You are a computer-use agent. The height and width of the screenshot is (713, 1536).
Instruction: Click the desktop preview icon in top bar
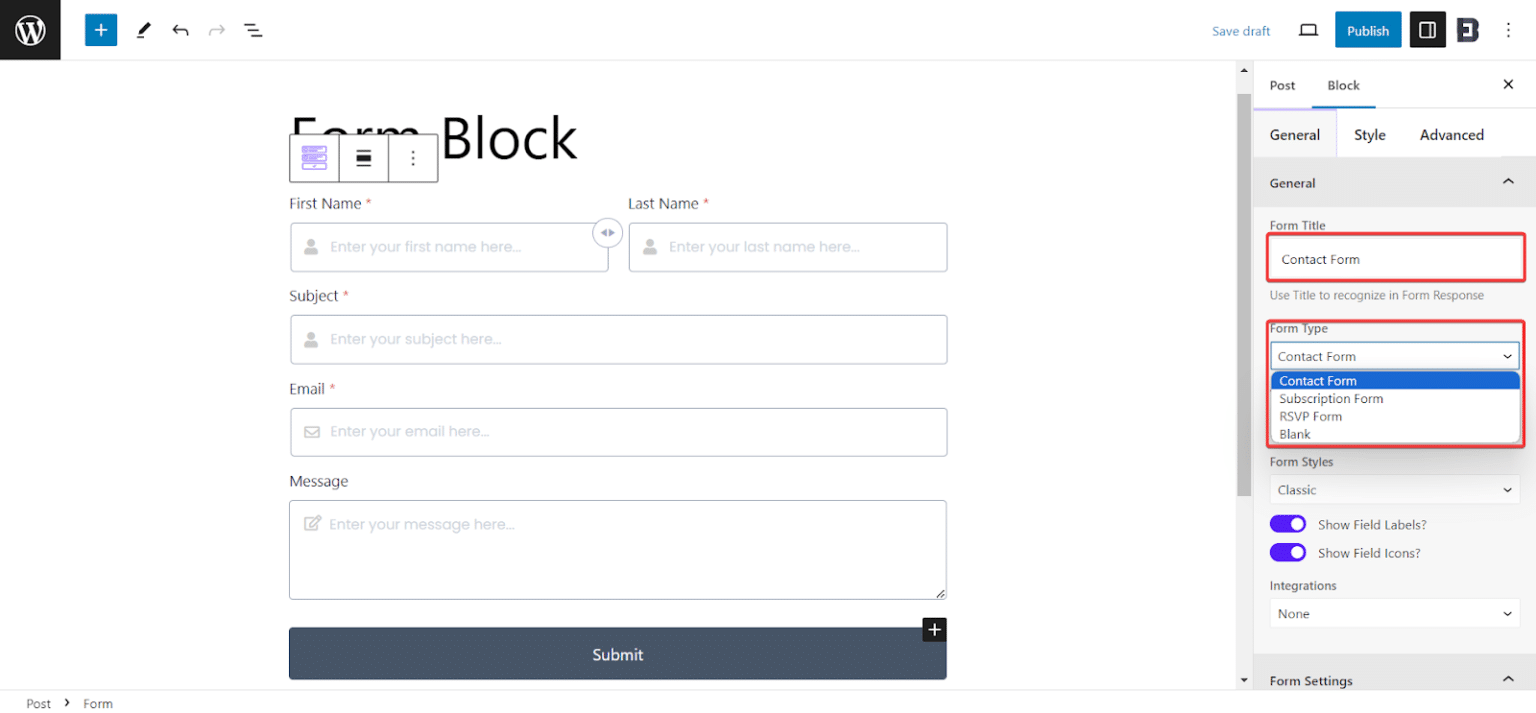coord(1308,30)
